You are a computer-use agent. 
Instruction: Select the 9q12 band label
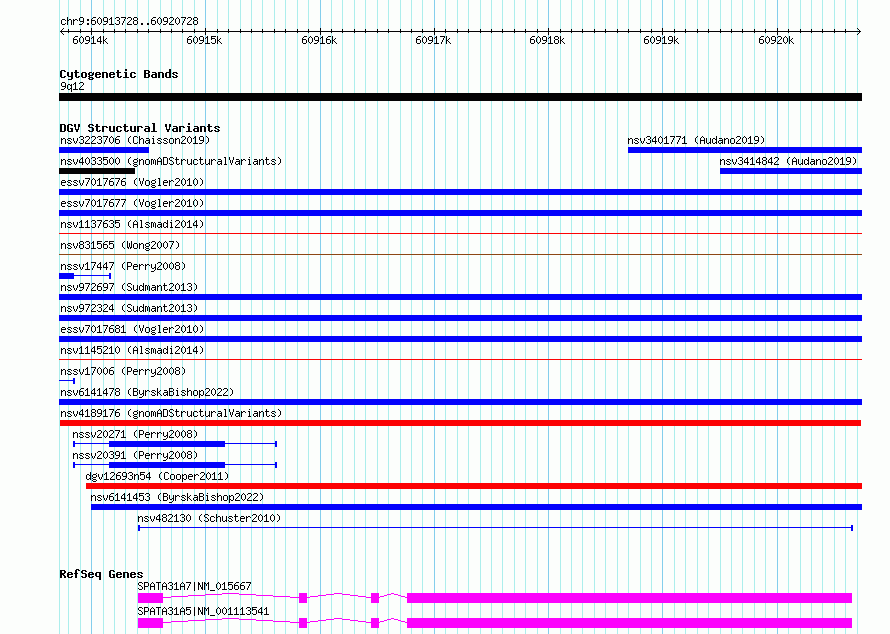tap(72, 86)
